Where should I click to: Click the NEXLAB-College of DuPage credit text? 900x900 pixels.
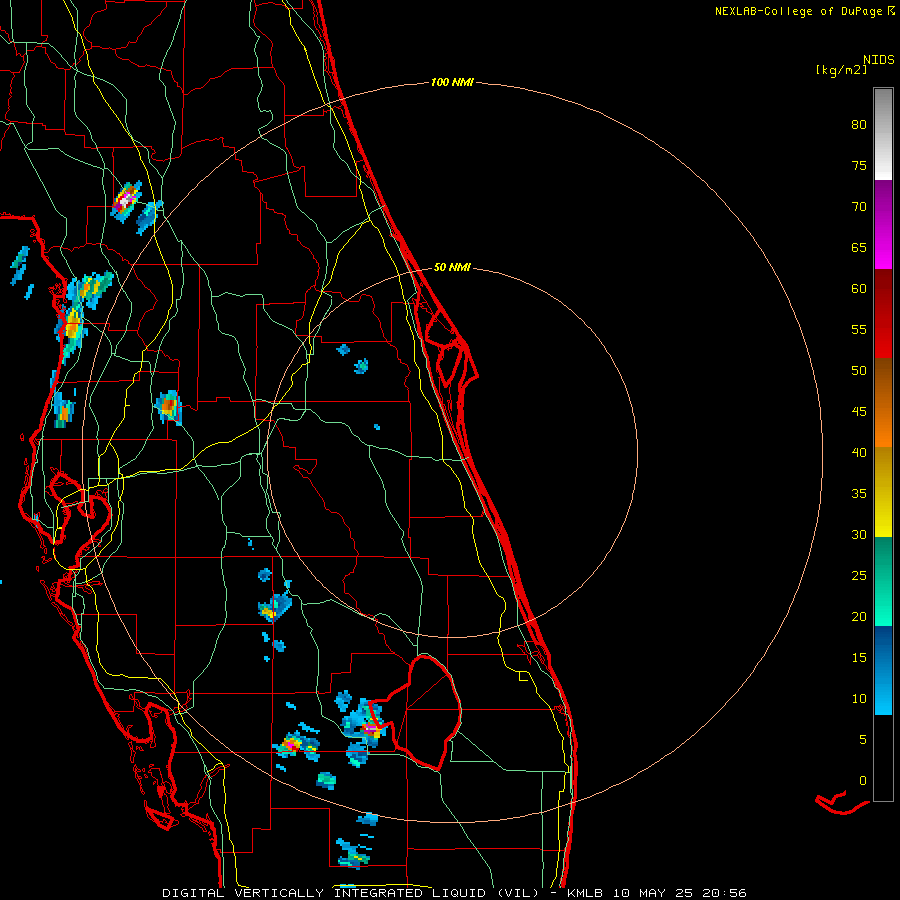(798, 11)
